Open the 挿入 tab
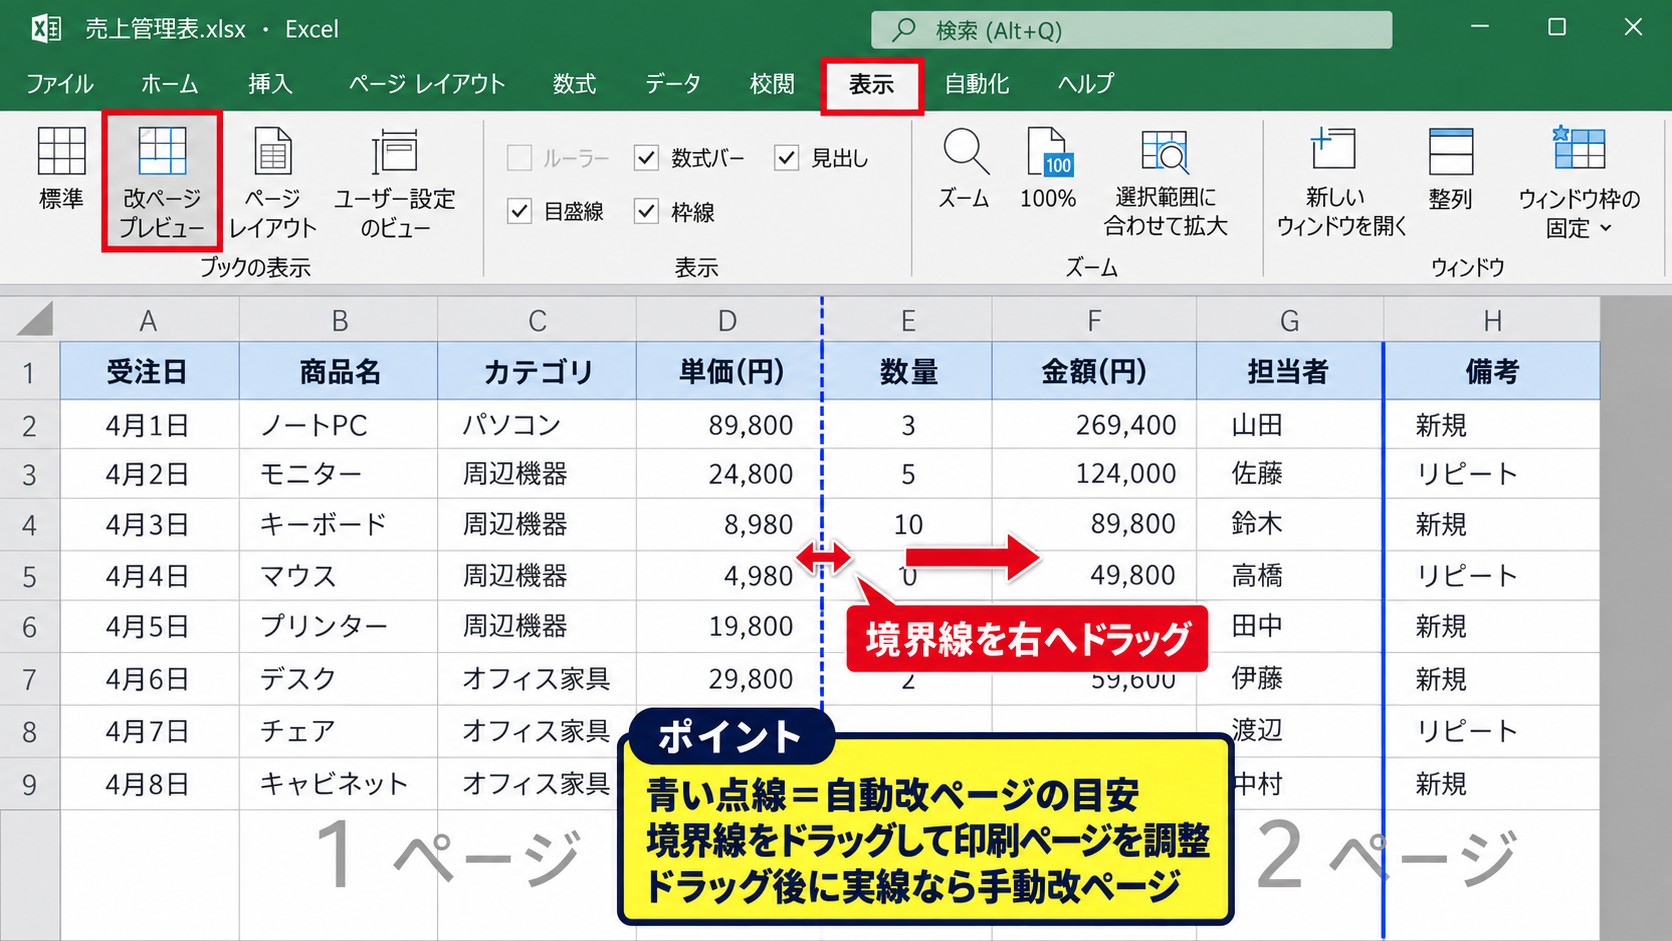Image resolution: width=1672 pixels, height=941 pixels. click(271, 84)
